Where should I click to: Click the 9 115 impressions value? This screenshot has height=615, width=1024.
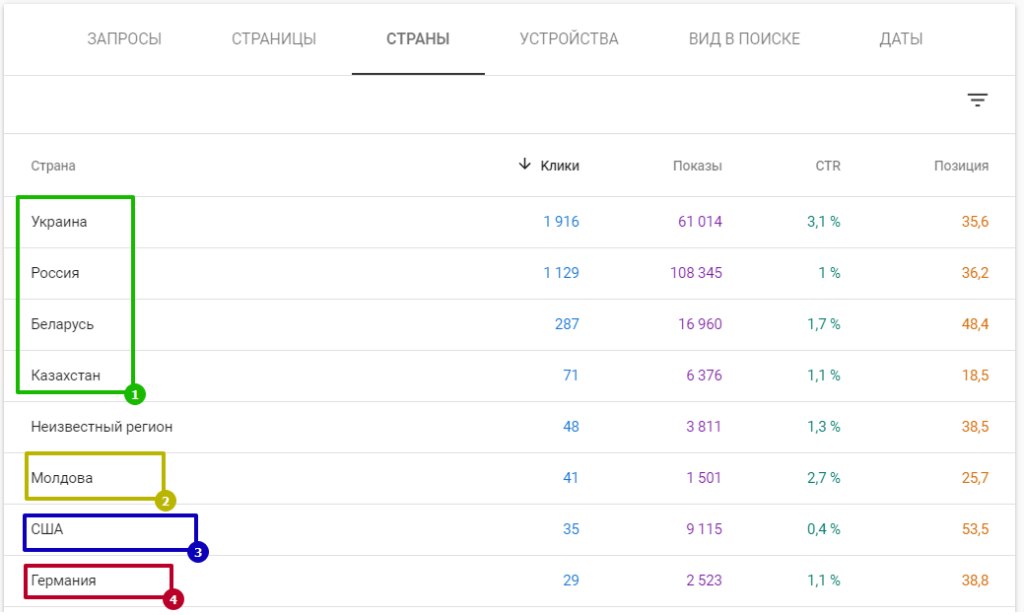[704, 529]
